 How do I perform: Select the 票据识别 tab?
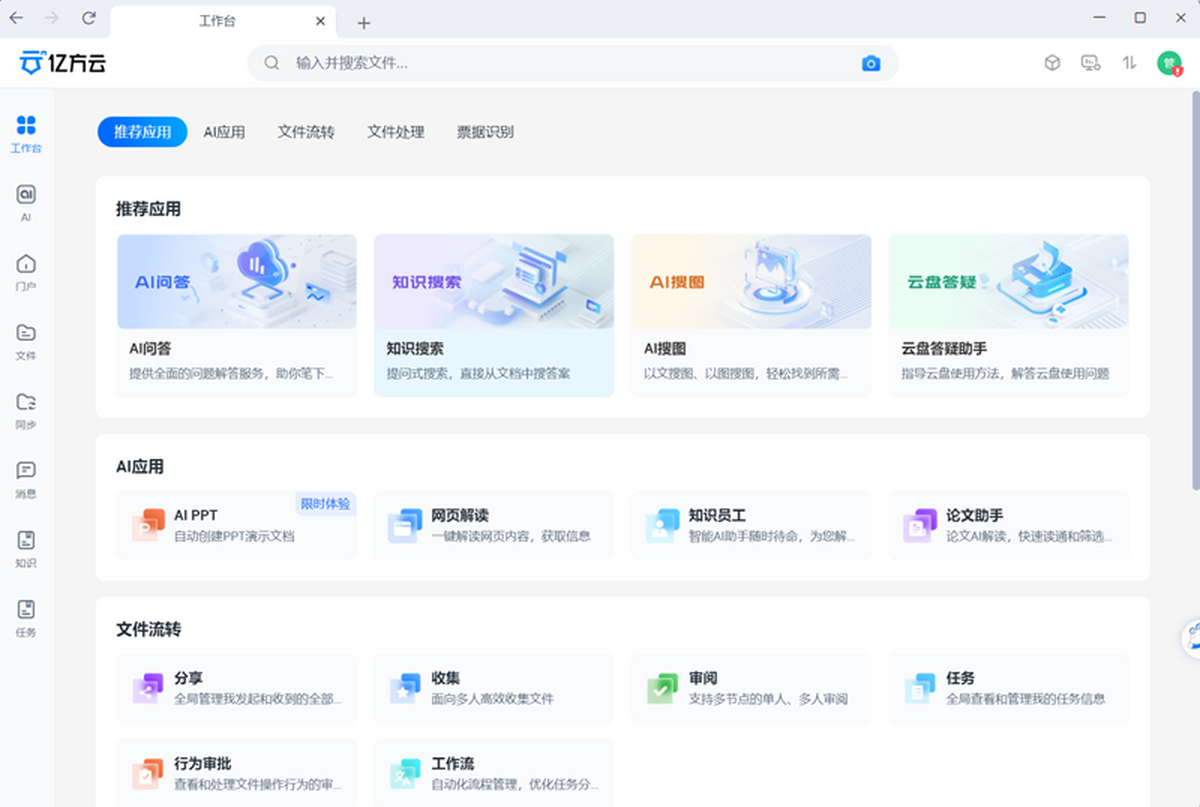(x=485, y=132)
